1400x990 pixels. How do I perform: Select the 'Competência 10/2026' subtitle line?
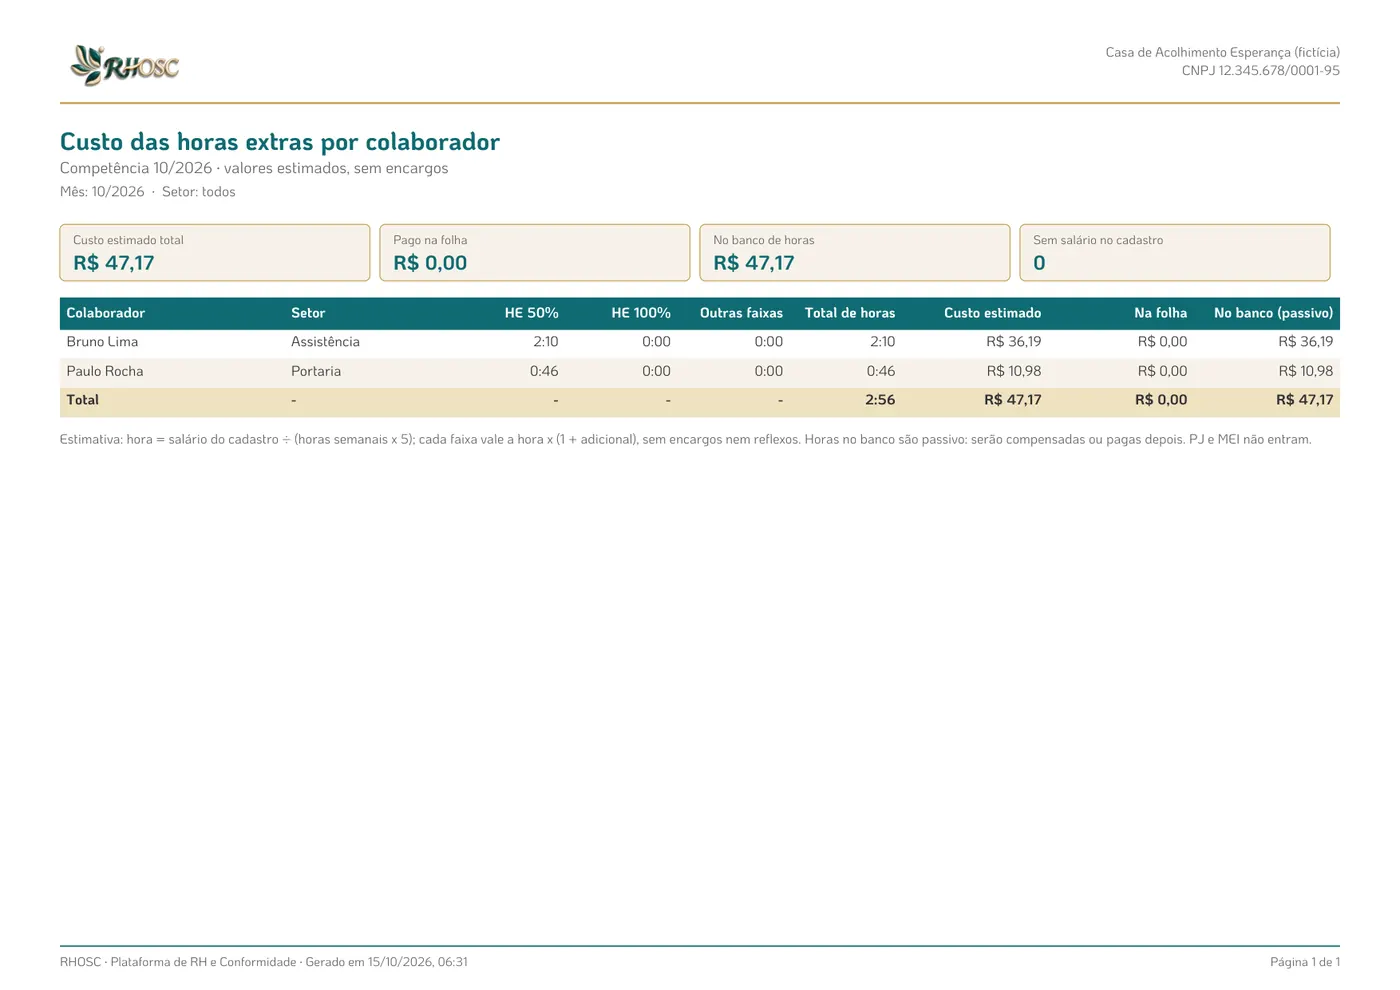(254, 168)
